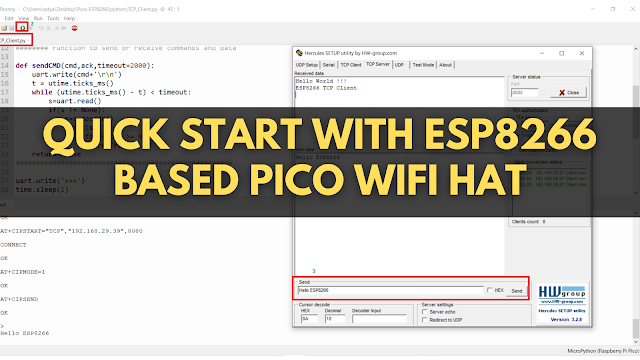Enable the HEX checkbox next to Send
The width and height of the screenshot is (640, 360).
(x=490, y=290)
